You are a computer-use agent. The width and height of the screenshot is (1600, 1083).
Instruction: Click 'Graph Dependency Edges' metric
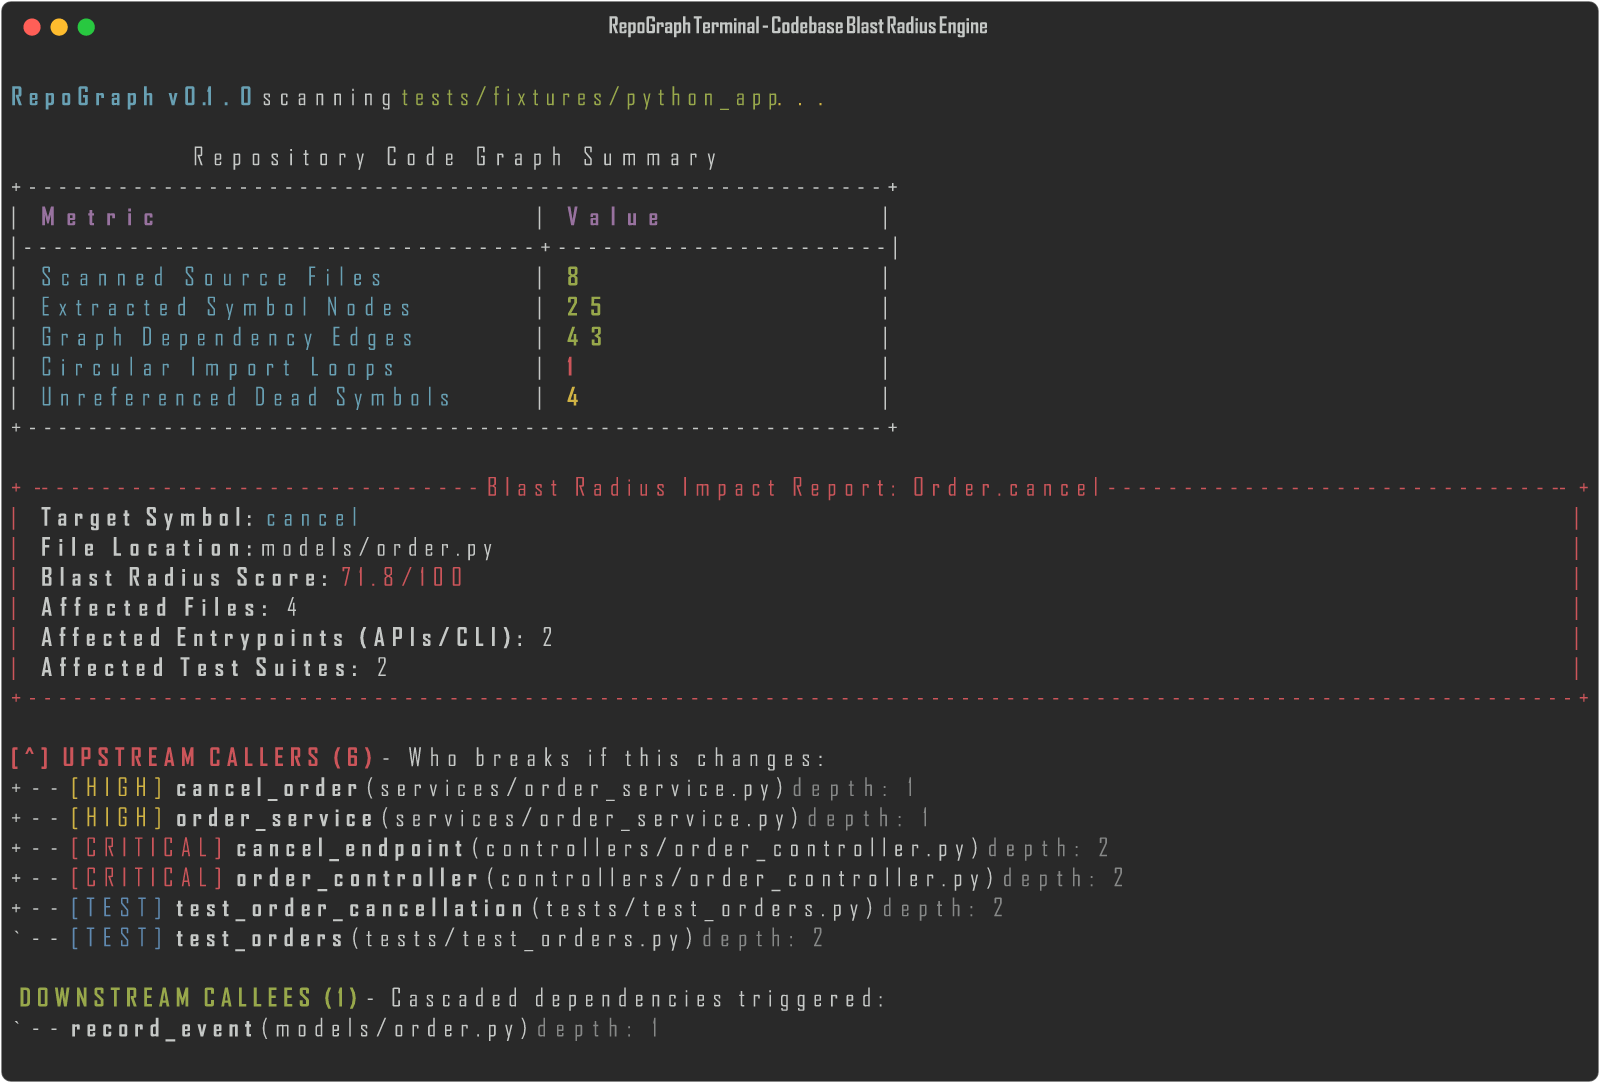click(227, 337)
